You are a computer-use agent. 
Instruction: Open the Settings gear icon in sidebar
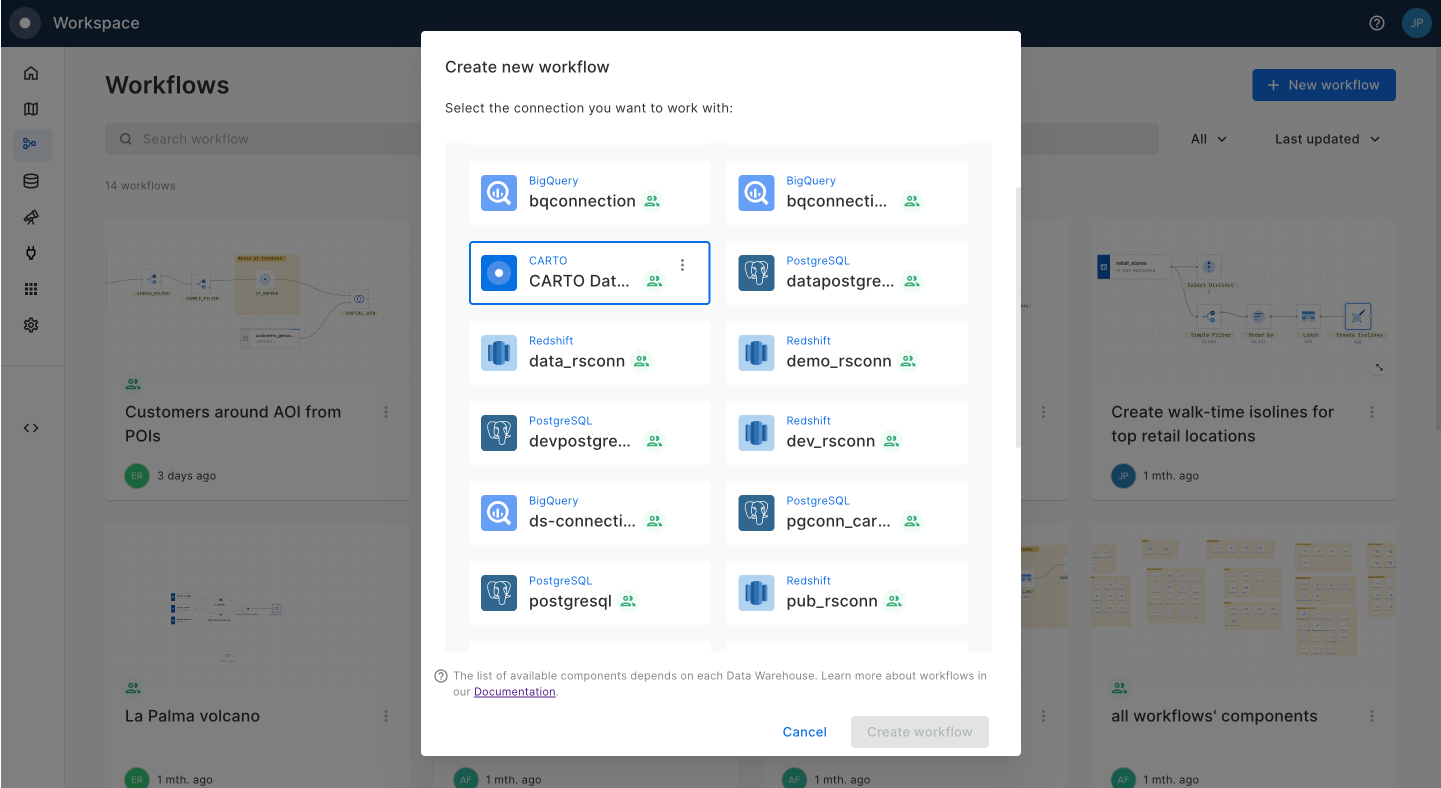pyautogui.click(x=31, y=325)
